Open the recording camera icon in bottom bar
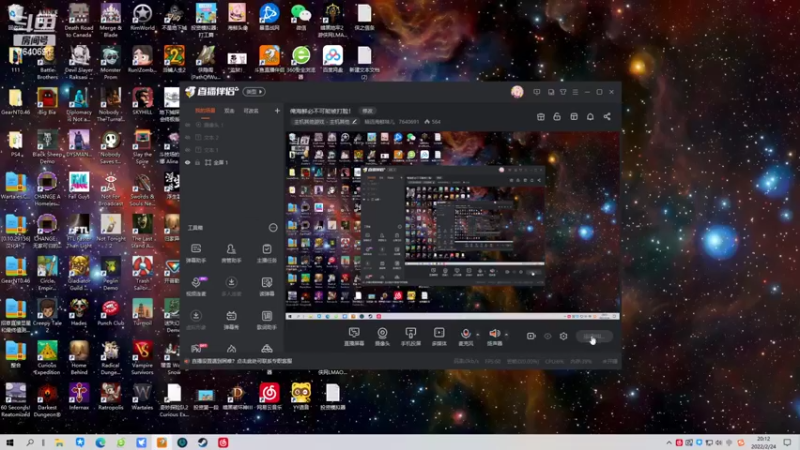Viewport: 800px width, 450px height. tap(531, 336)
